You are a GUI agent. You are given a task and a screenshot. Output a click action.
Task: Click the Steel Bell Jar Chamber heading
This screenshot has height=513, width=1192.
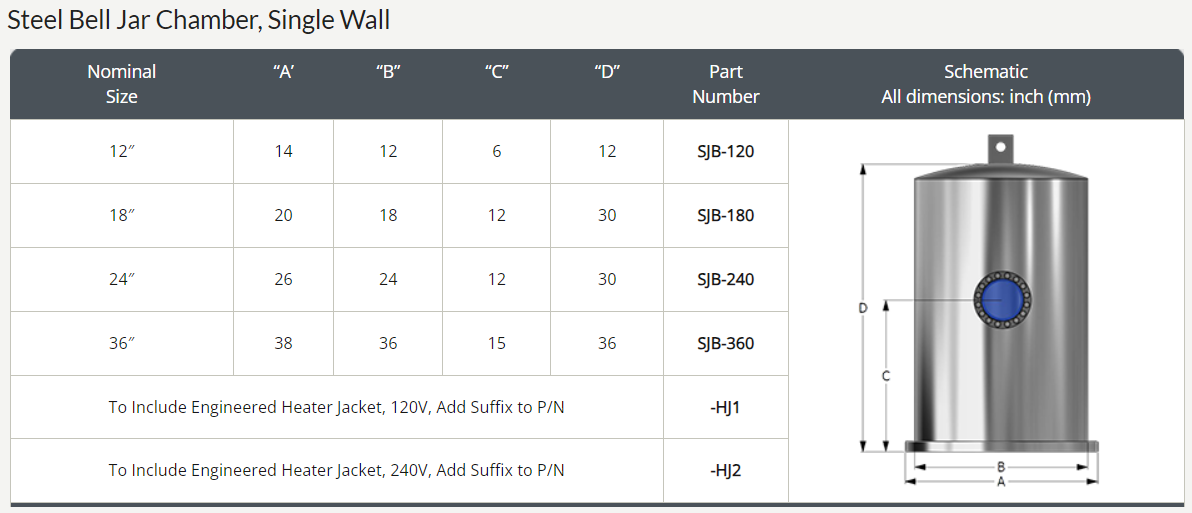tap(198, 20)
